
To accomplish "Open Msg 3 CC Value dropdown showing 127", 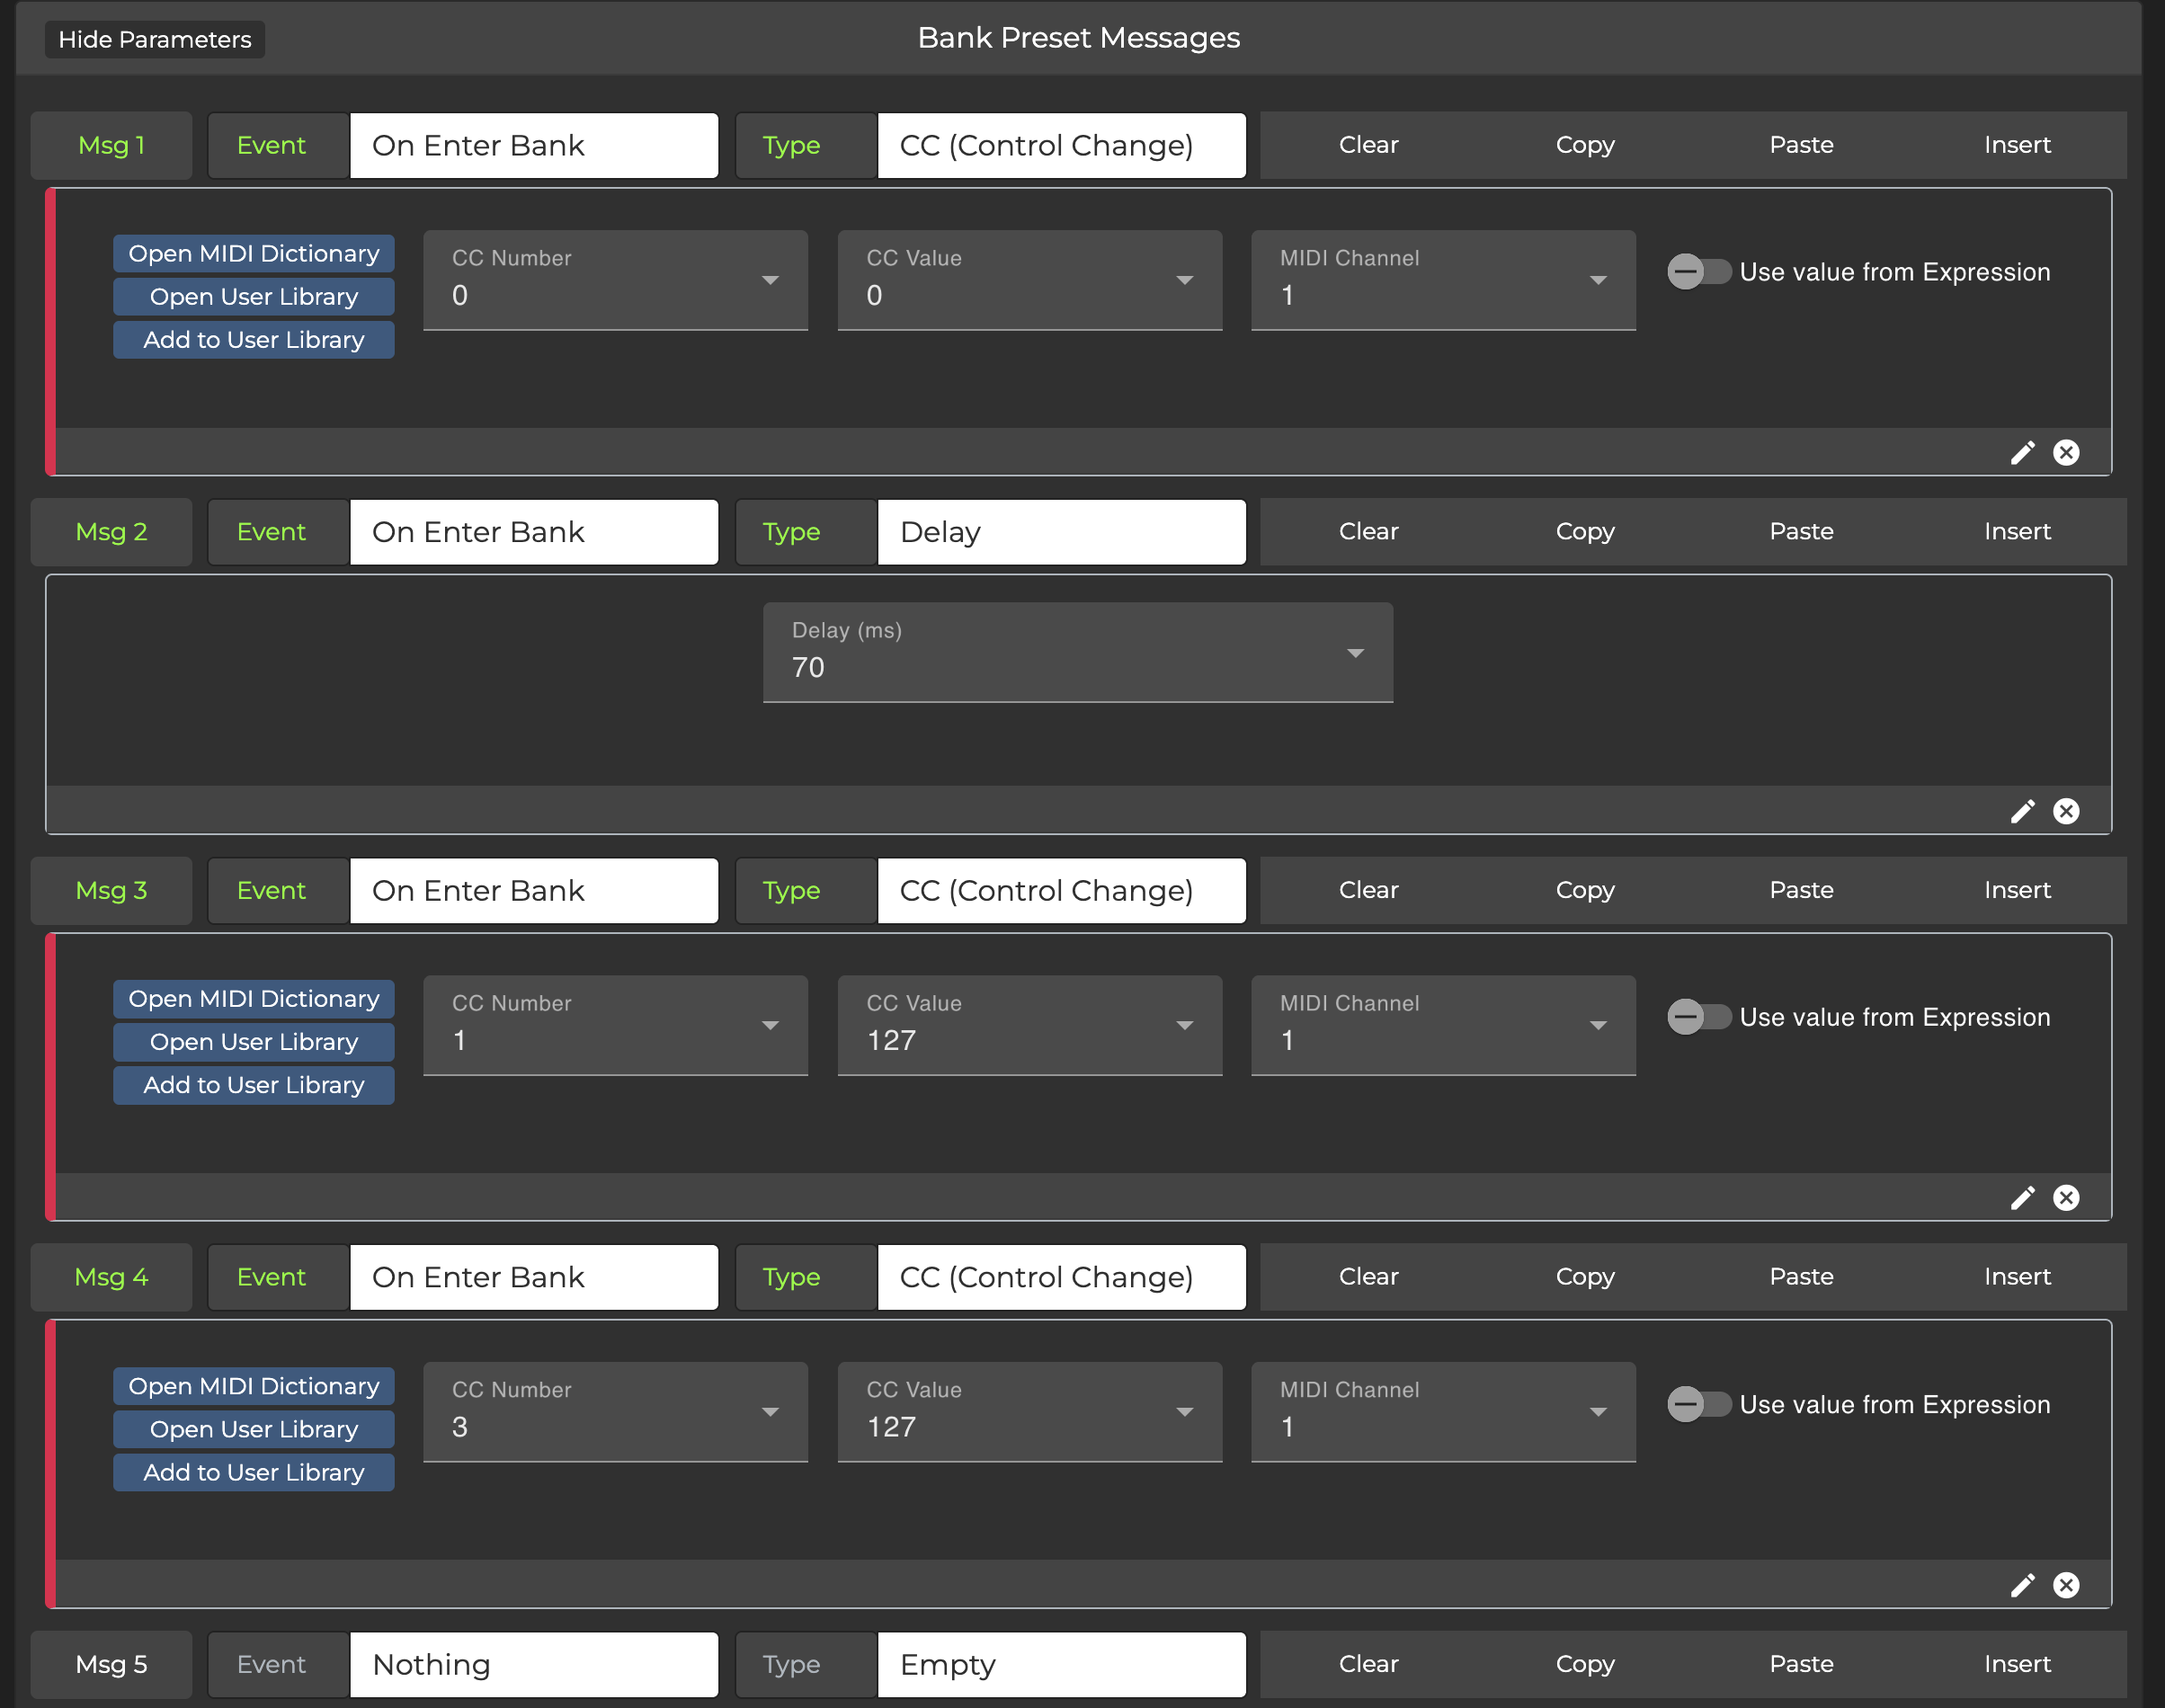I will click(1029, 1025).
